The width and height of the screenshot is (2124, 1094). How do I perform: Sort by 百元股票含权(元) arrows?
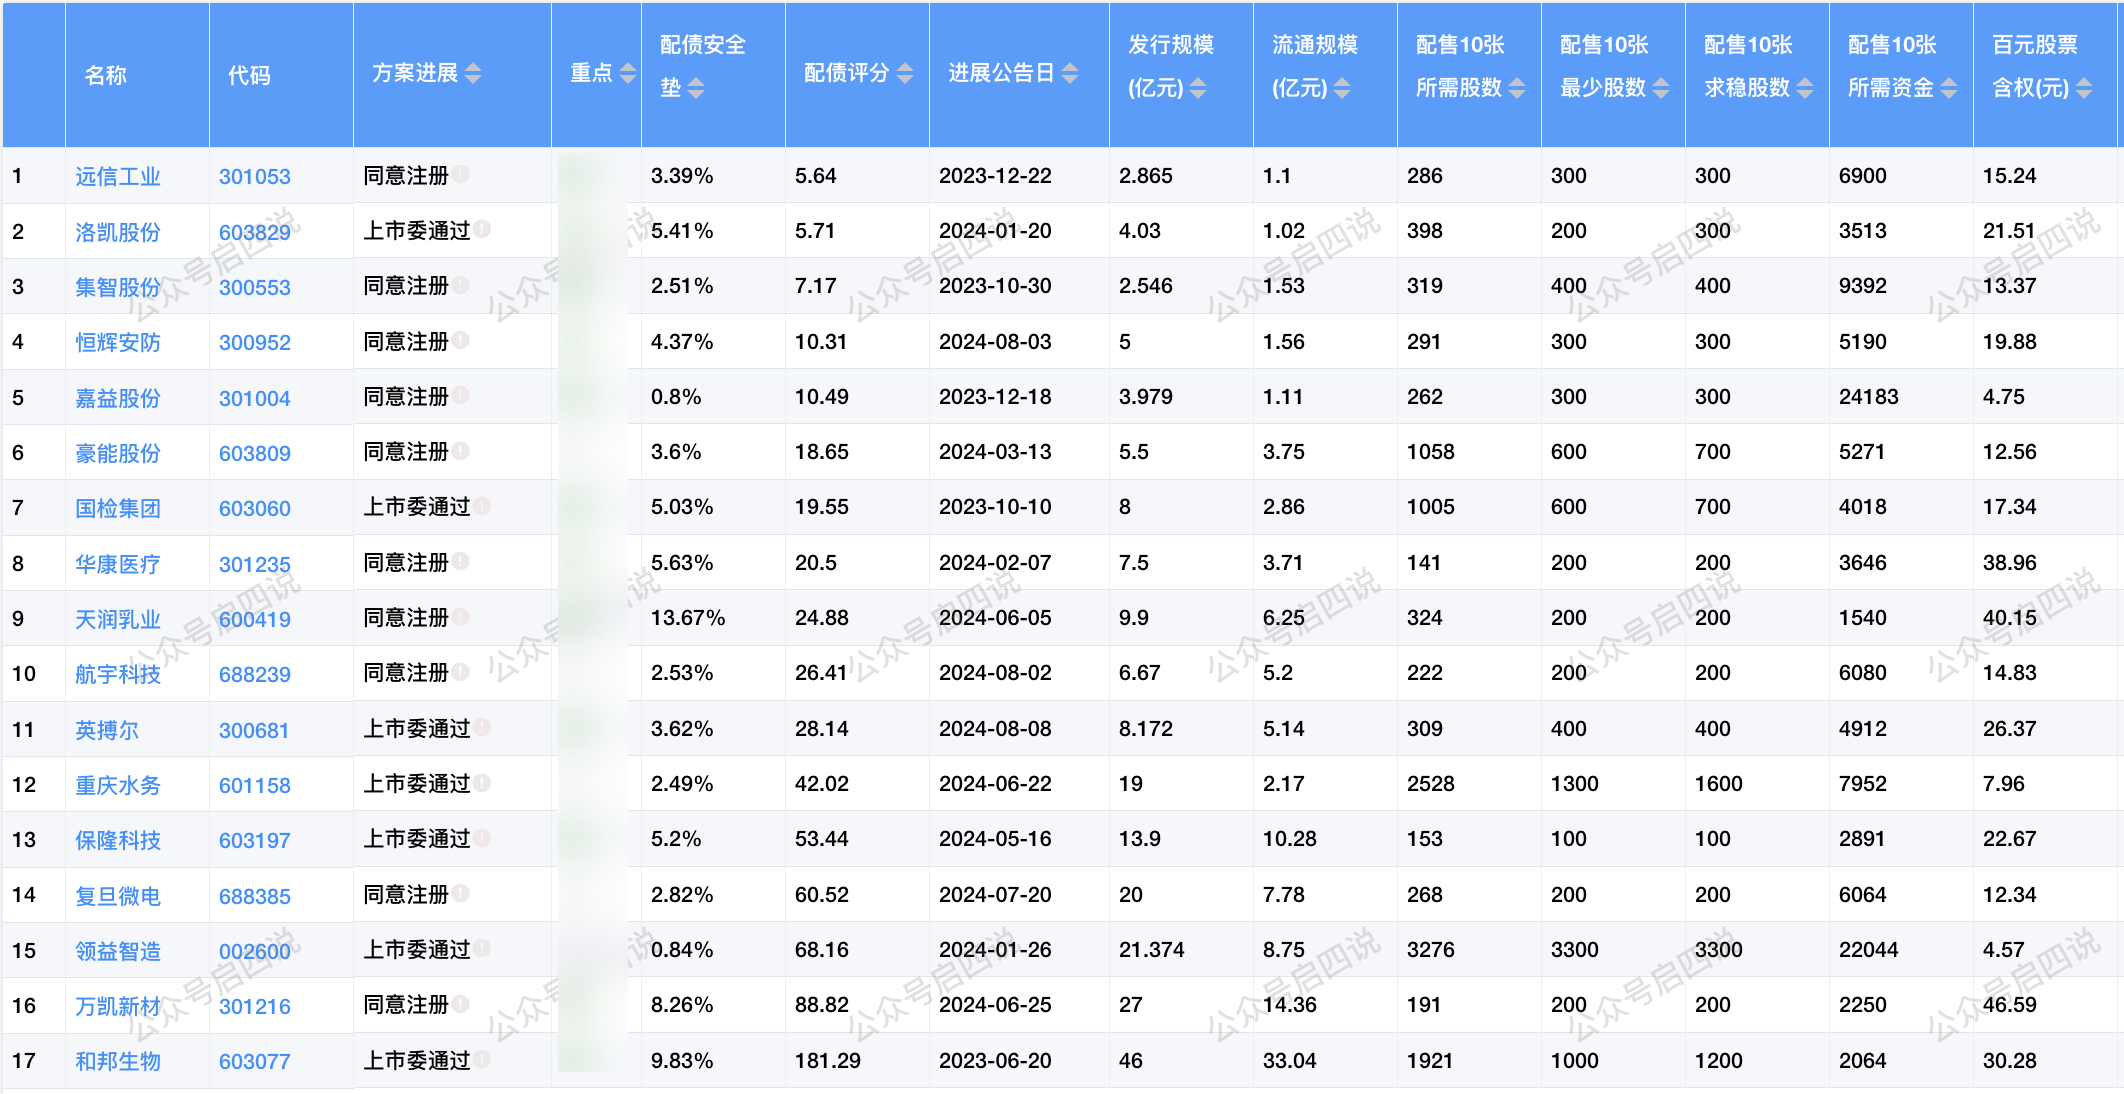2083,88
